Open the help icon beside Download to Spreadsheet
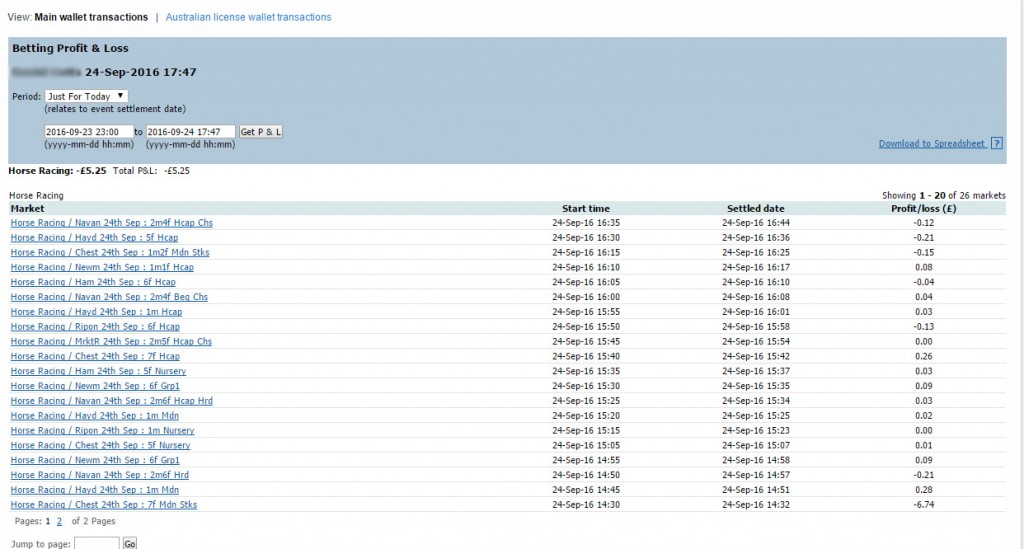The image size is (1024, 549). click(x=997, y=144)
